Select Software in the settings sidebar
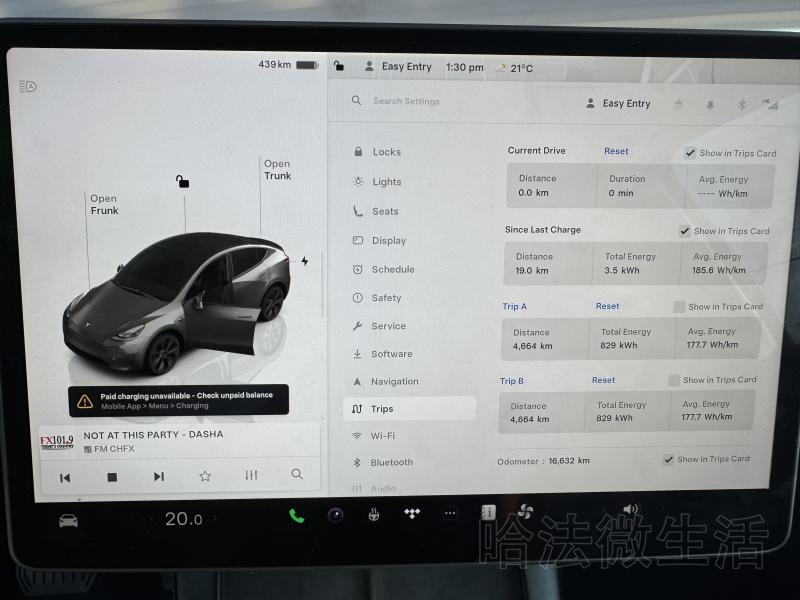The image size is (800, 600). click(x=391, y=354)
